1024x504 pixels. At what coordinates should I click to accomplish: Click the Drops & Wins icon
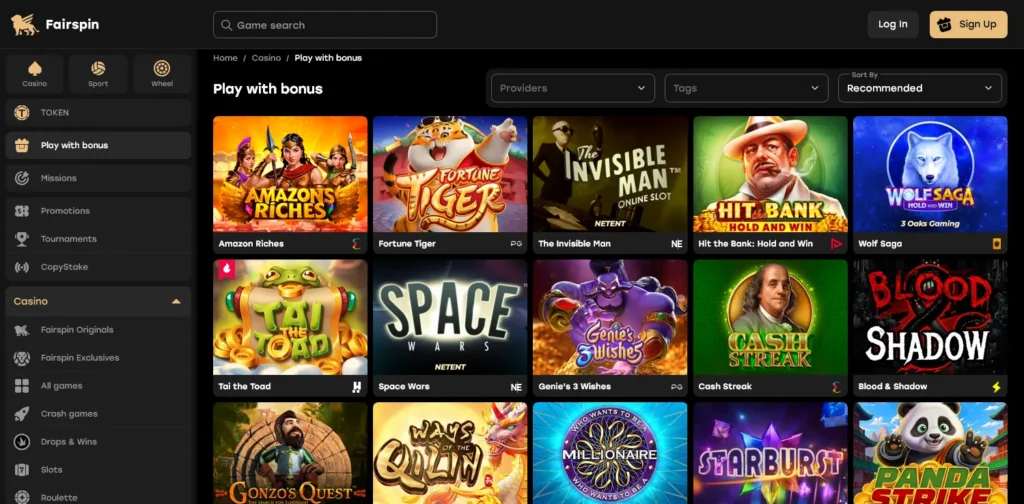click(x=22, y=442)
